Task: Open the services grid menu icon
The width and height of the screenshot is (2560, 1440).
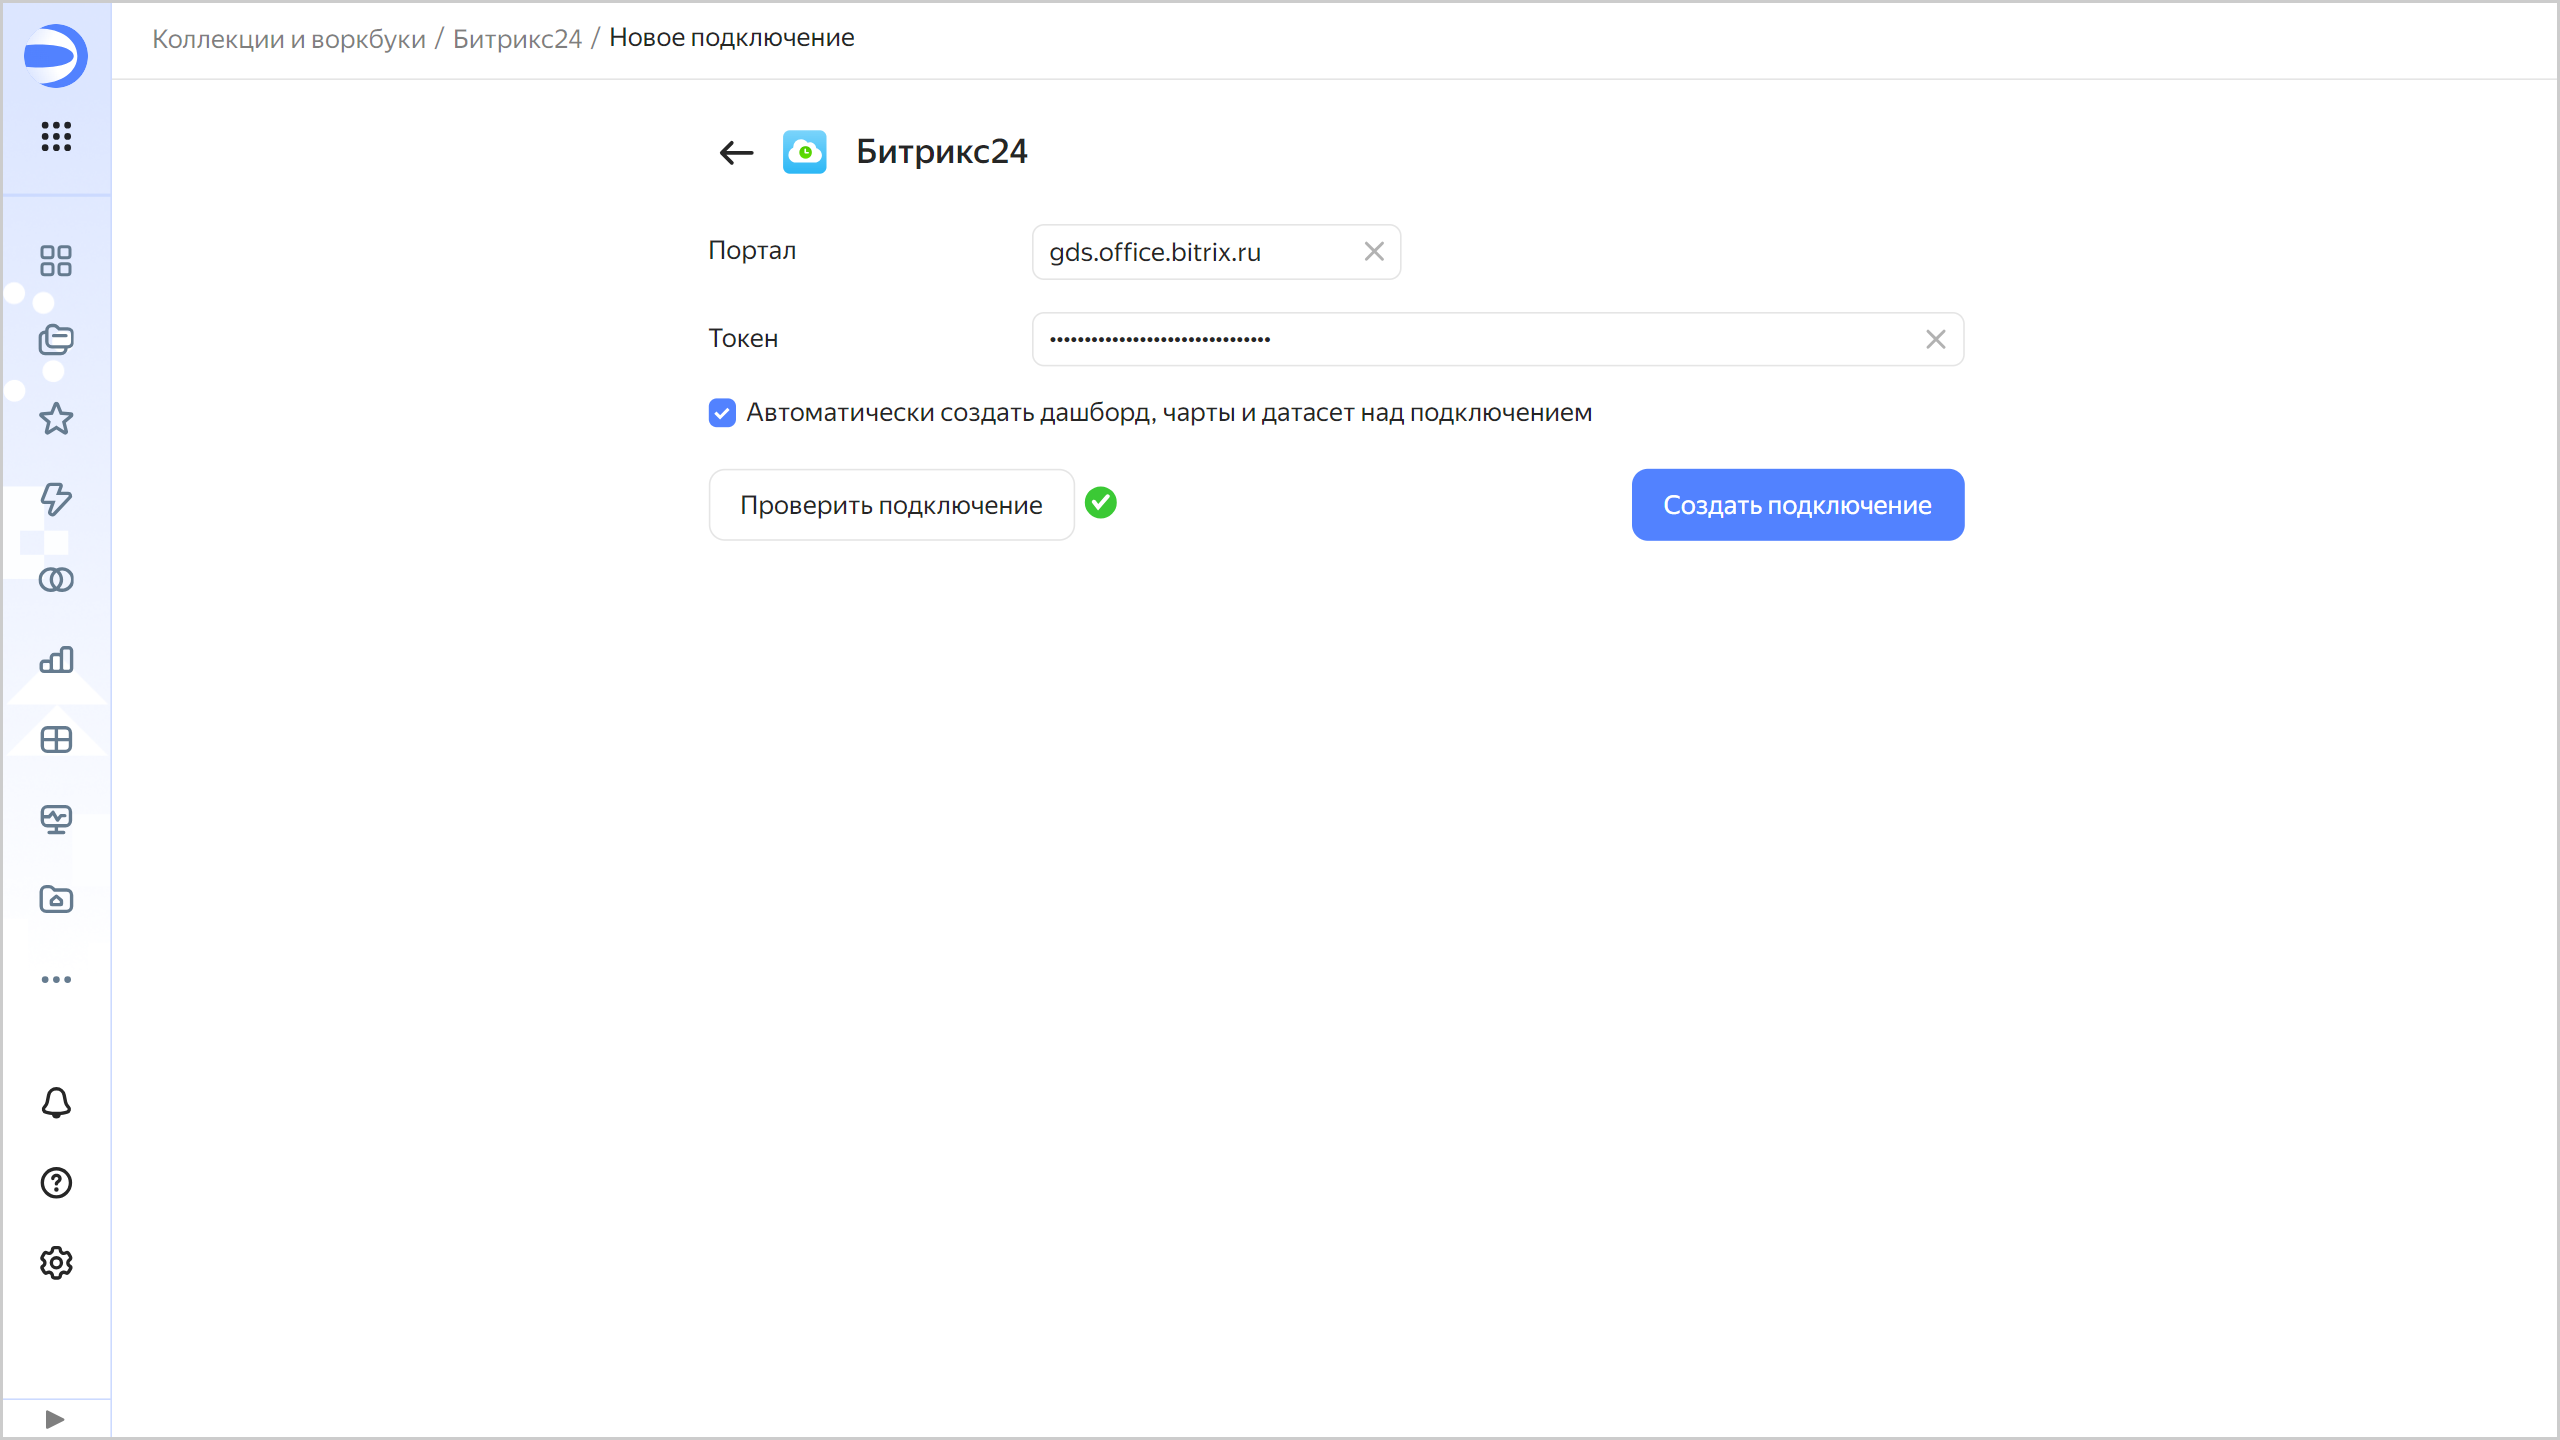Action: pyautogui.click(x=56, y=136)
